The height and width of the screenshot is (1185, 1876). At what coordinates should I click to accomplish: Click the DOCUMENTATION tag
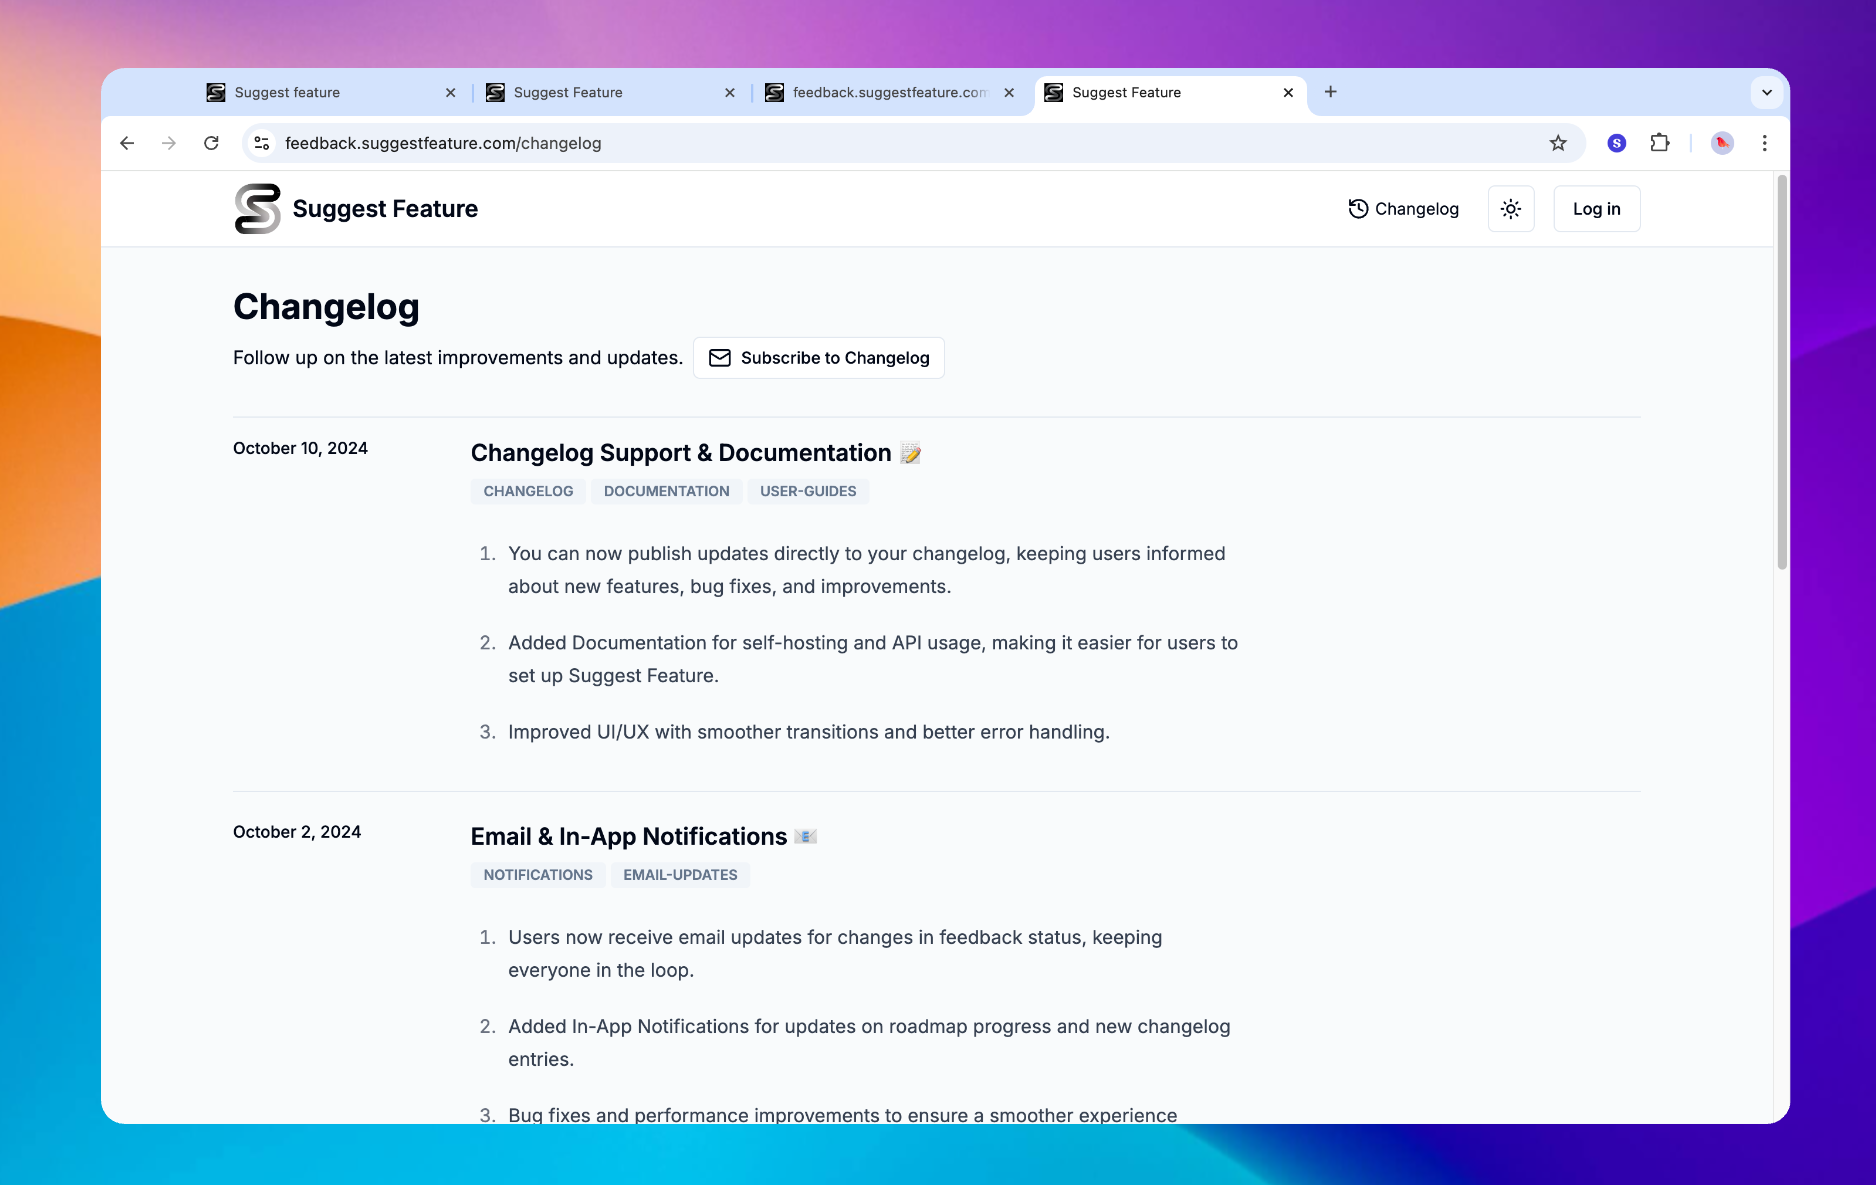pos(667,491)
